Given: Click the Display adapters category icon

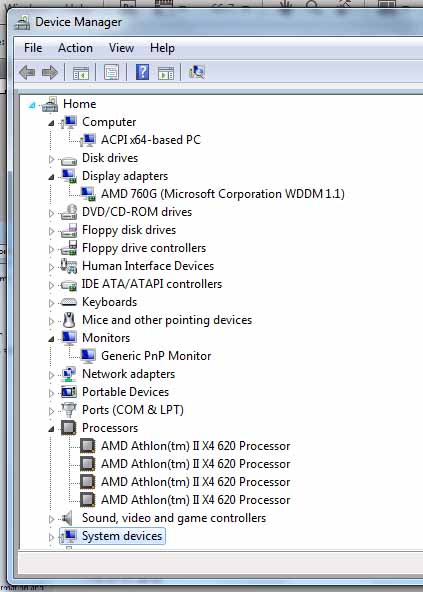Looking at the screenshot, I should point(69,176).
